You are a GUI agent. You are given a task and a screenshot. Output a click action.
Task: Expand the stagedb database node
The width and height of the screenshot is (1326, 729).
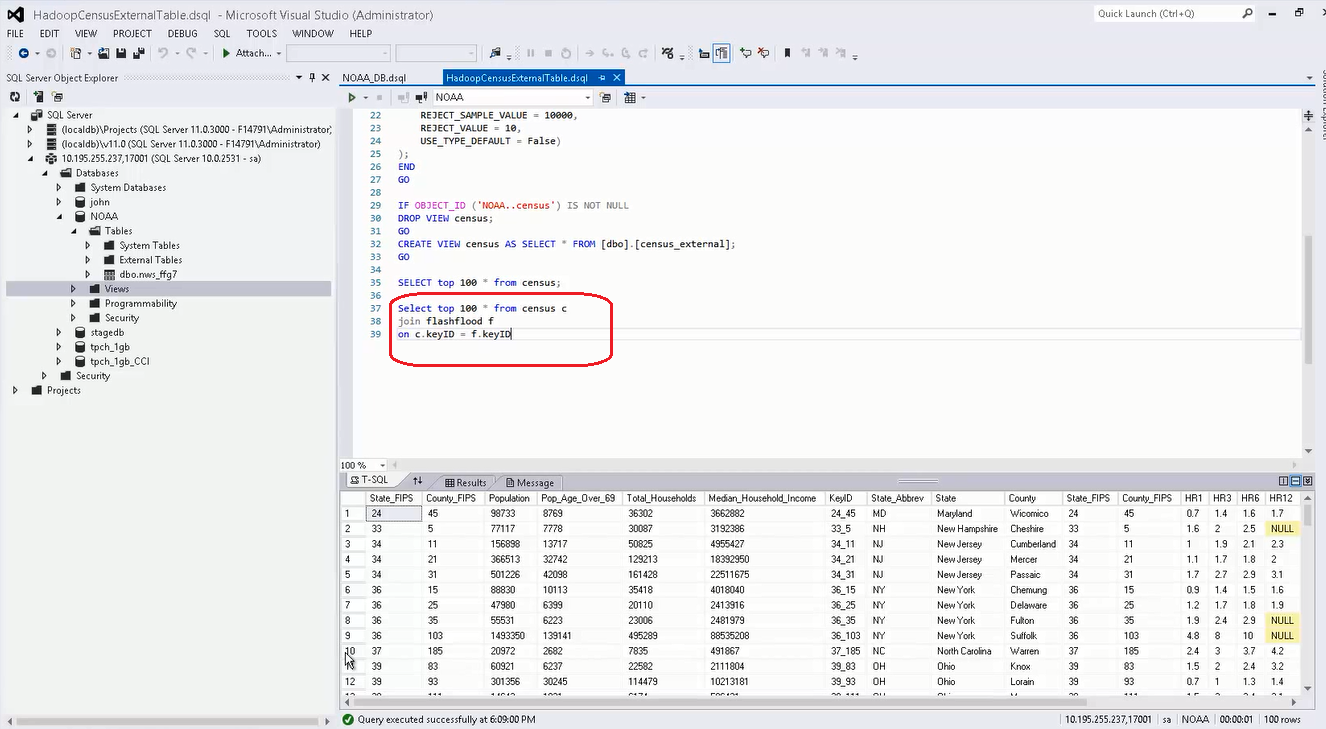click(59, 332)
